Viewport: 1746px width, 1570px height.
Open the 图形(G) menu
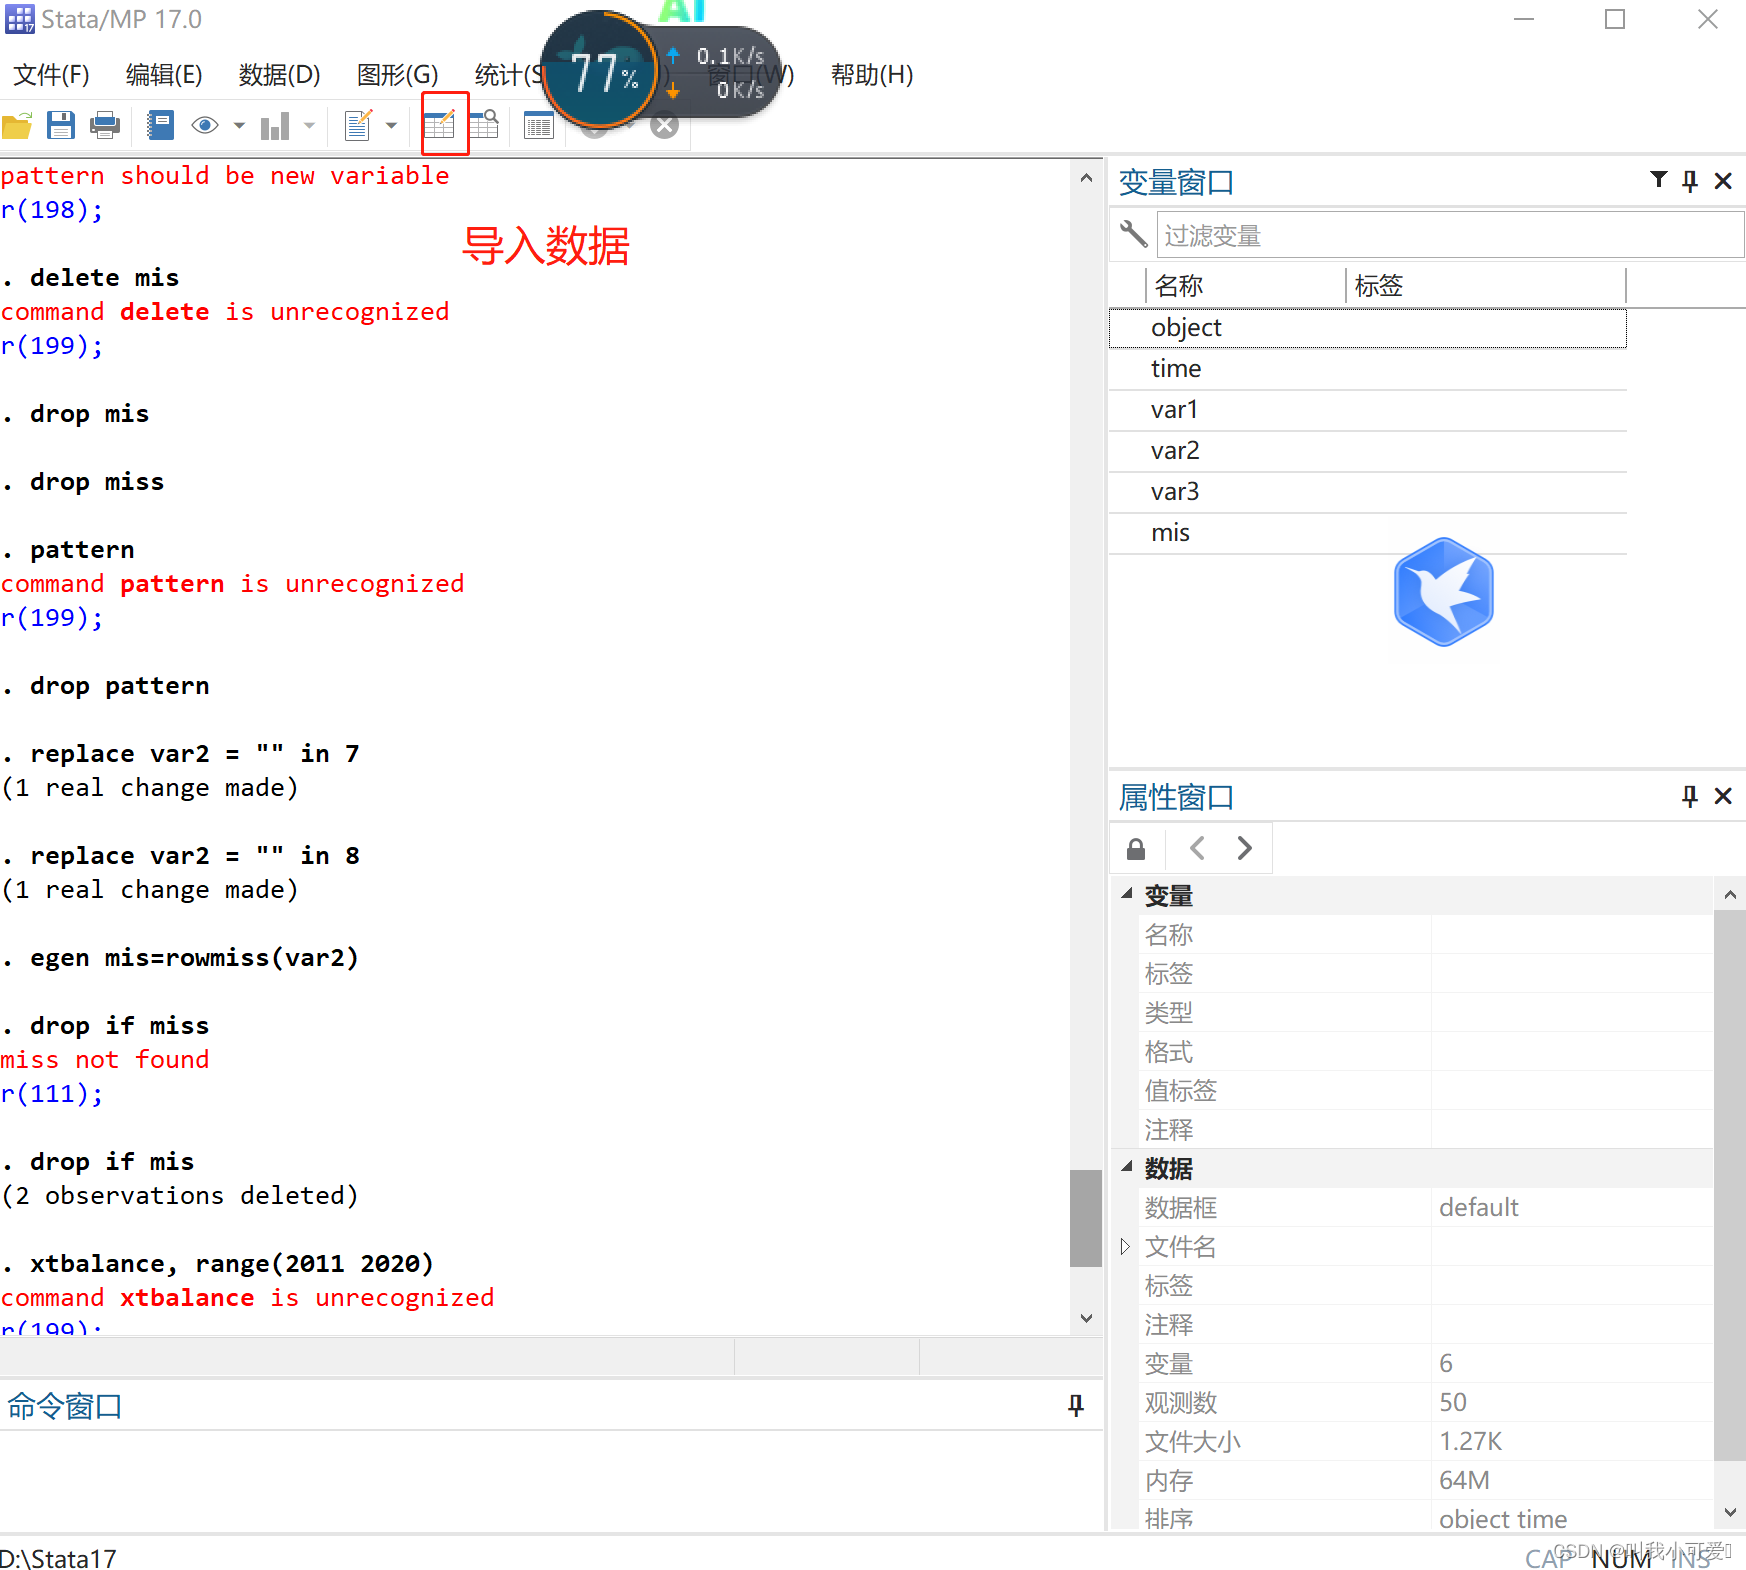click(x=398, y=75)
